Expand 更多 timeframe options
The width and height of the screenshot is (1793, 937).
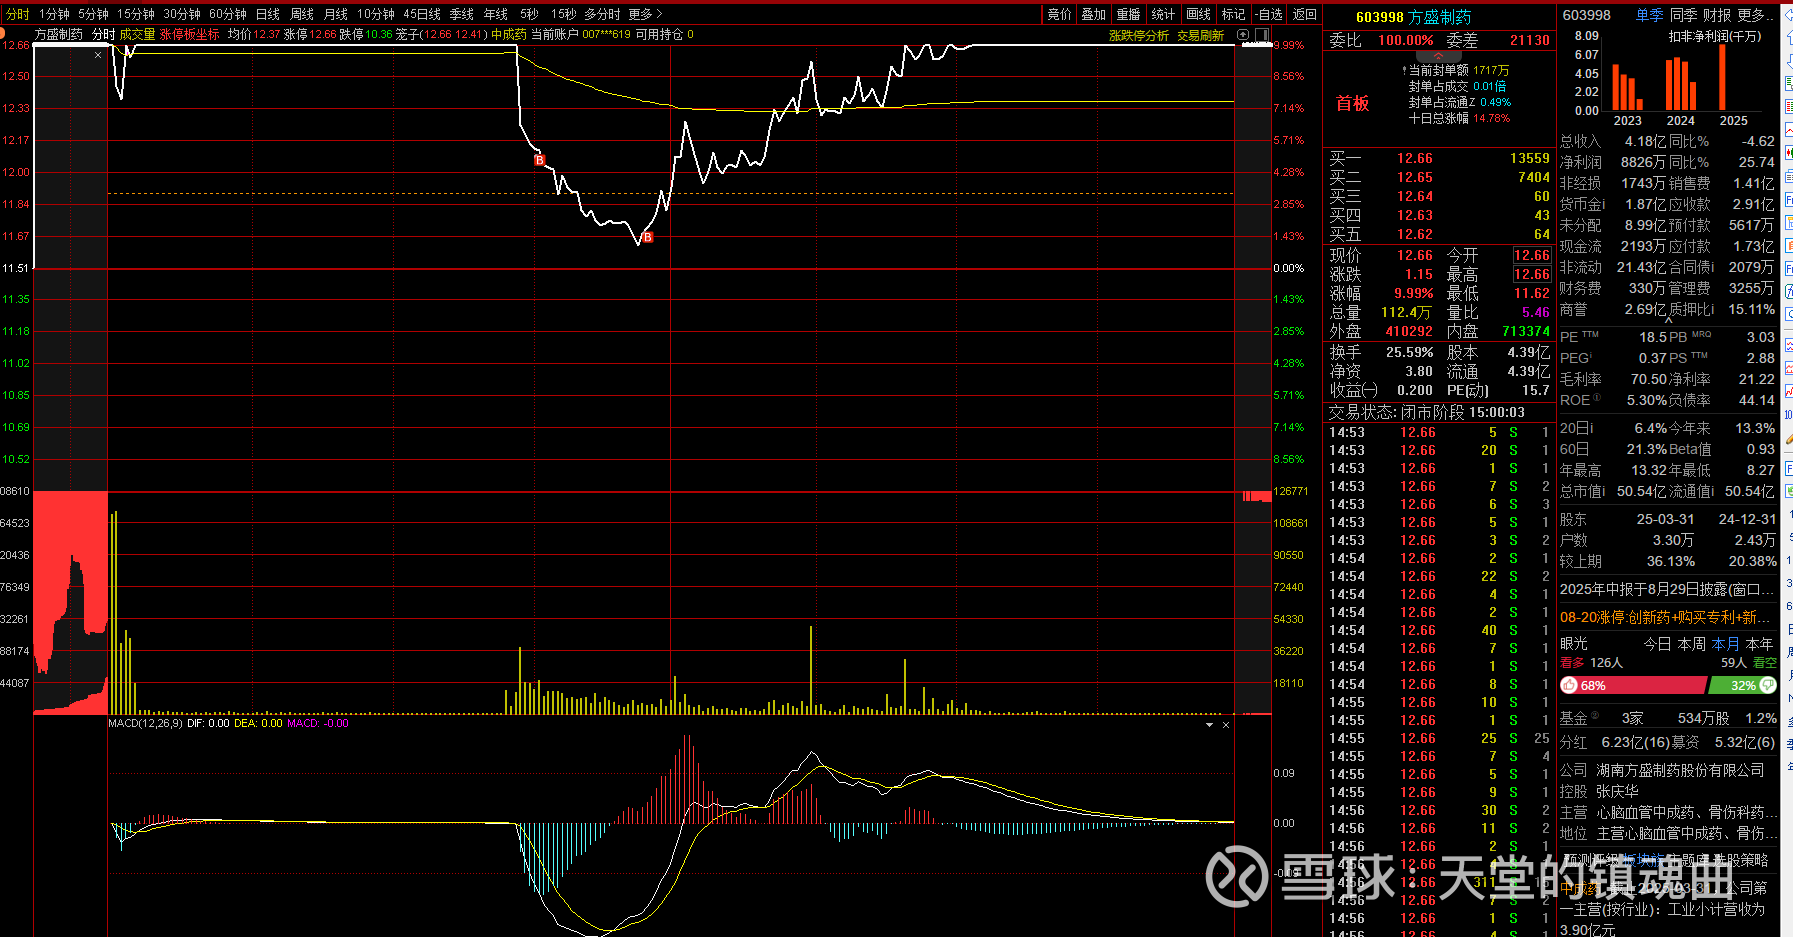[645, 14]
